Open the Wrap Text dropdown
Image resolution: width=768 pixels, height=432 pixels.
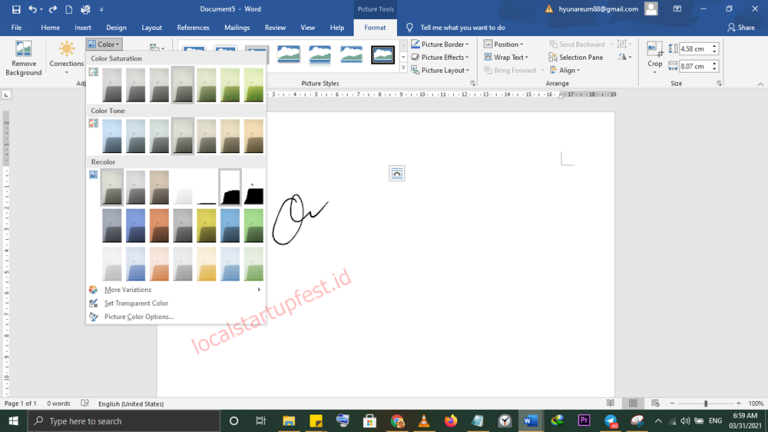click(x=506, y=57)
